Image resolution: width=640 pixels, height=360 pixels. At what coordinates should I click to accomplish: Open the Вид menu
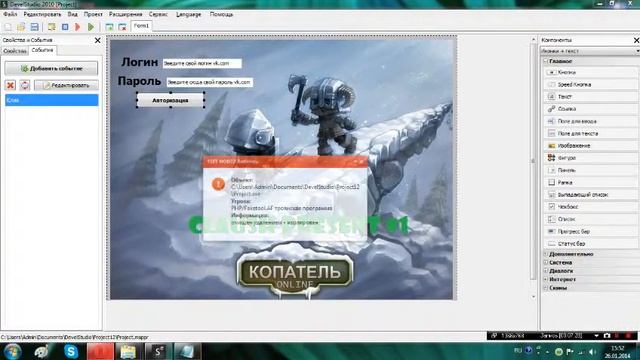click(x=73, y=14)
